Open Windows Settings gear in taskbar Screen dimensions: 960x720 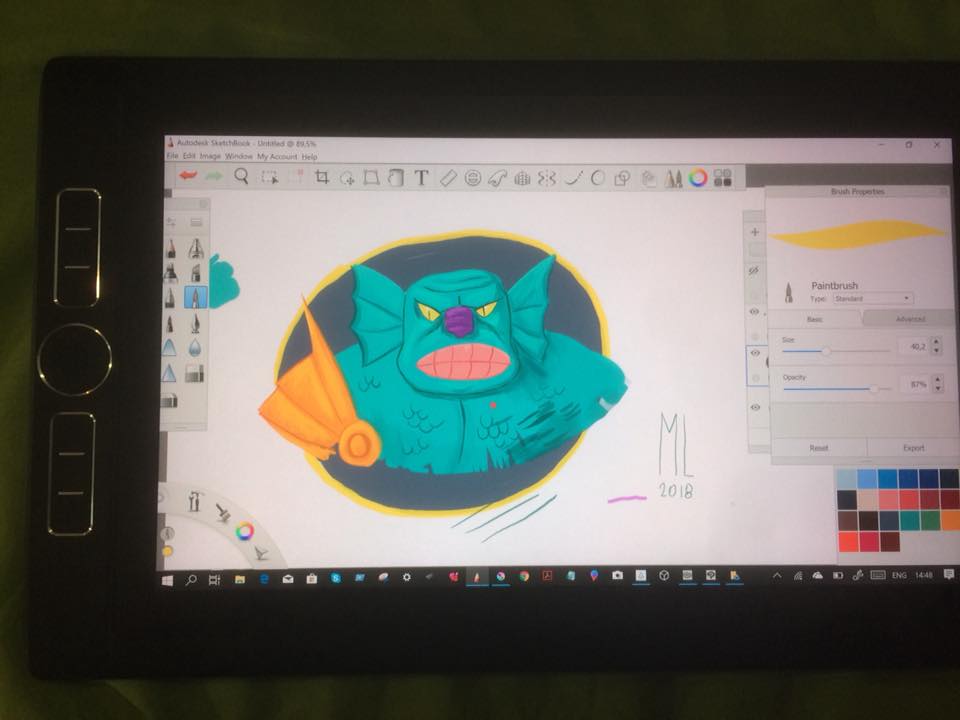407,577
